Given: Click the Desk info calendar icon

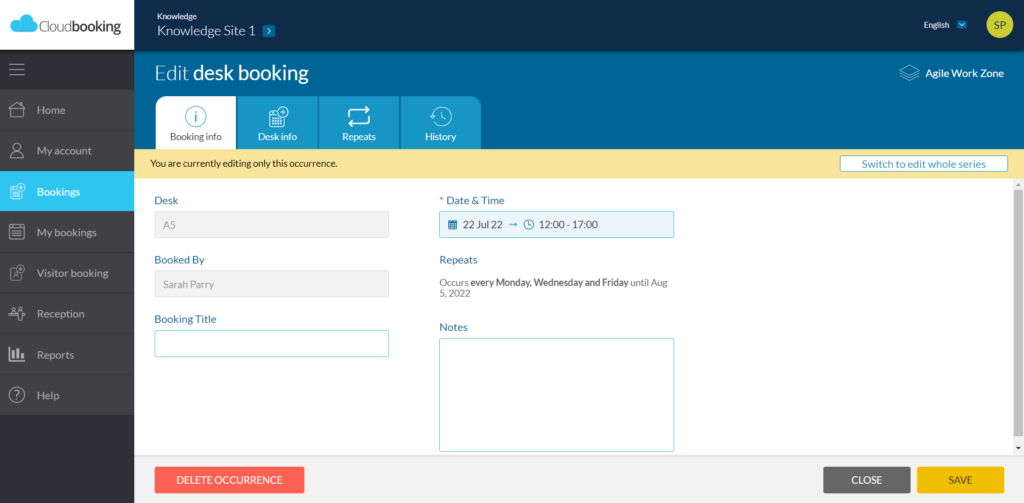Looking at the screenshot, I should pyautogui.click(x=278, y=117).
